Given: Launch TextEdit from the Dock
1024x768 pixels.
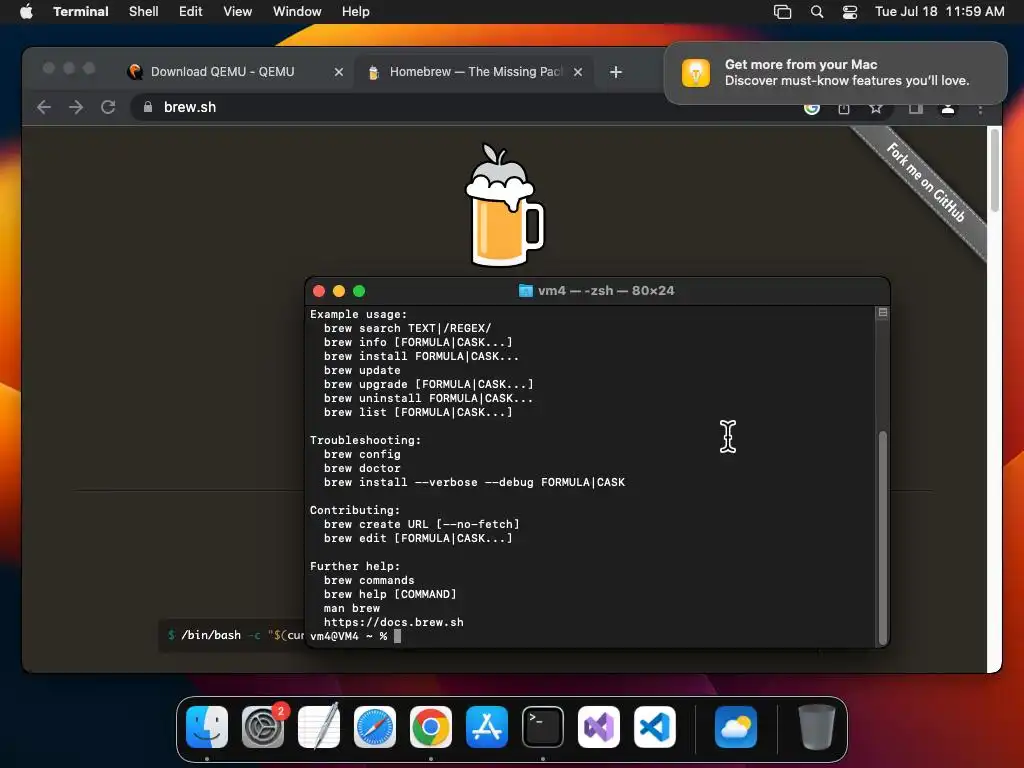Looking at the screenshot, I should coord(319,727).
